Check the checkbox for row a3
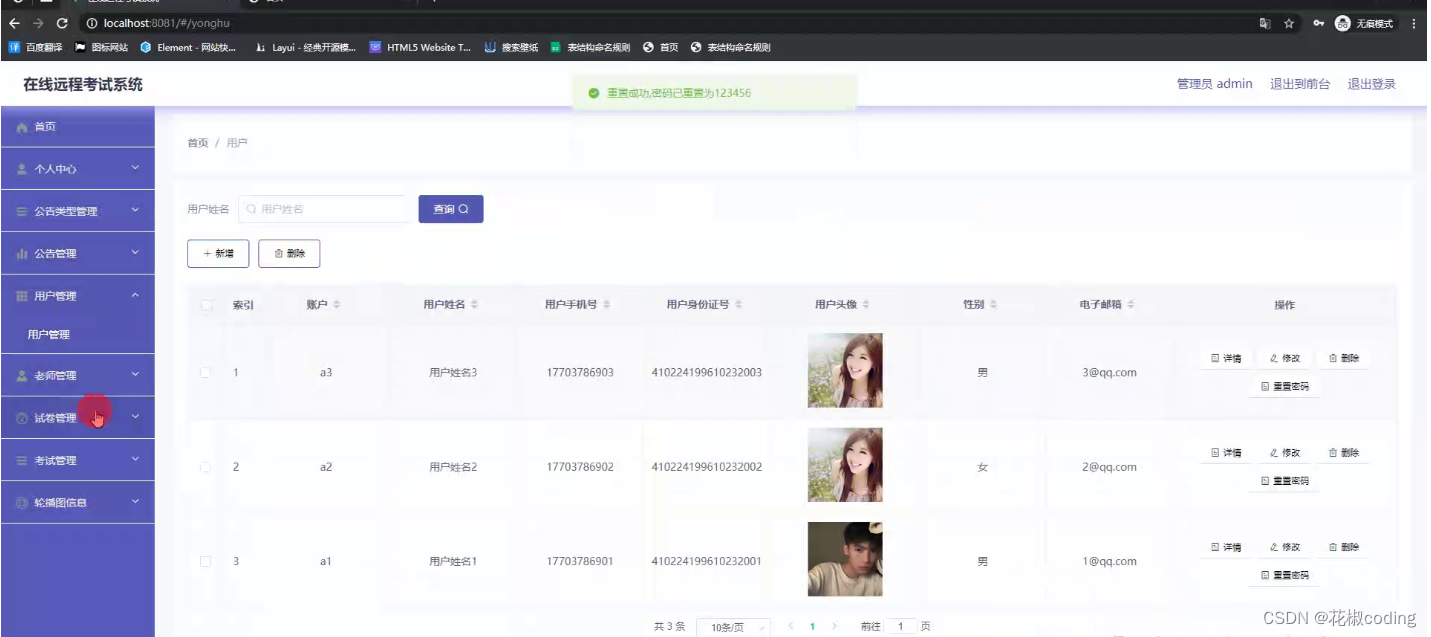The width and height of the screenshot is (1431, 637). [x=206, y=372]
